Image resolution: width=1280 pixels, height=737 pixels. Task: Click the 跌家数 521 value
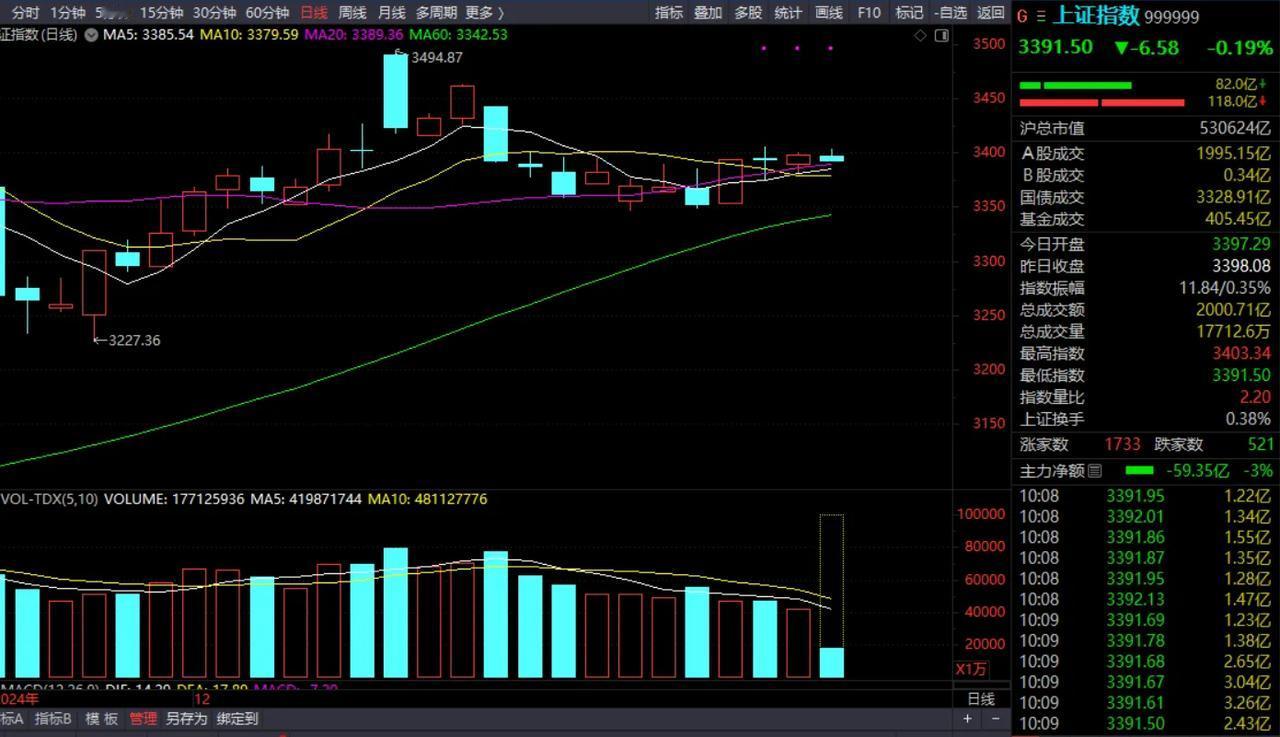pyautogui.click(x=1261, y=444)
